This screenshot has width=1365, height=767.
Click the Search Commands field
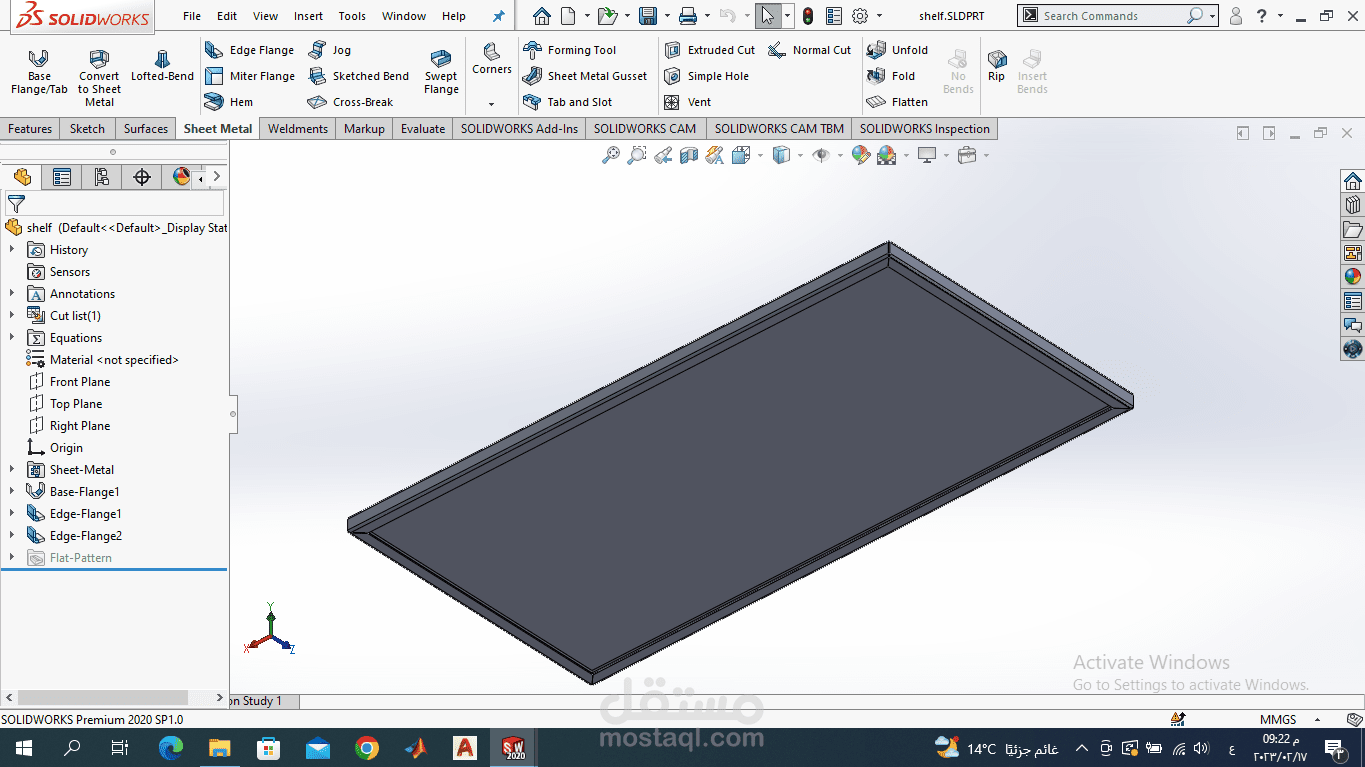pos(1113,16)
